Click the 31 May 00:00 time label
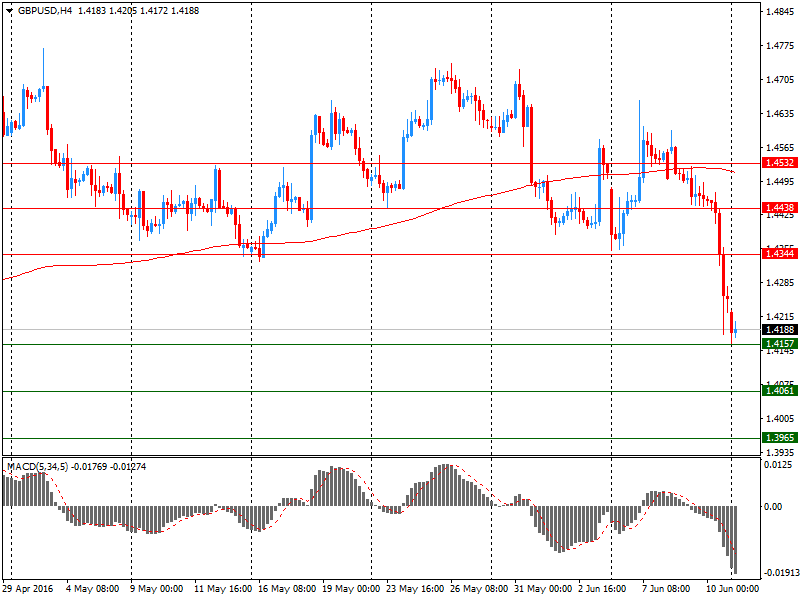Screen dimensions: 800x600 click(541, 590)
